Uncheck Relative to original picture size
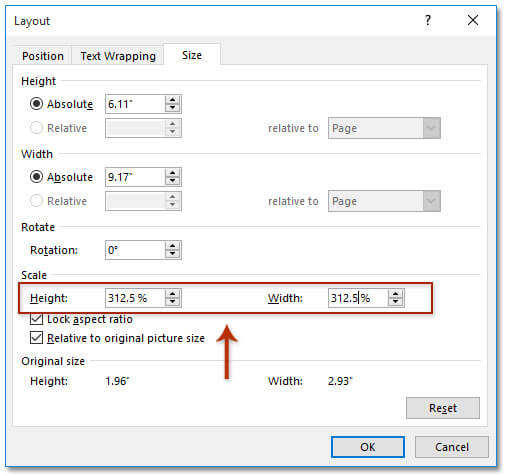 click(x=36, y=338)
